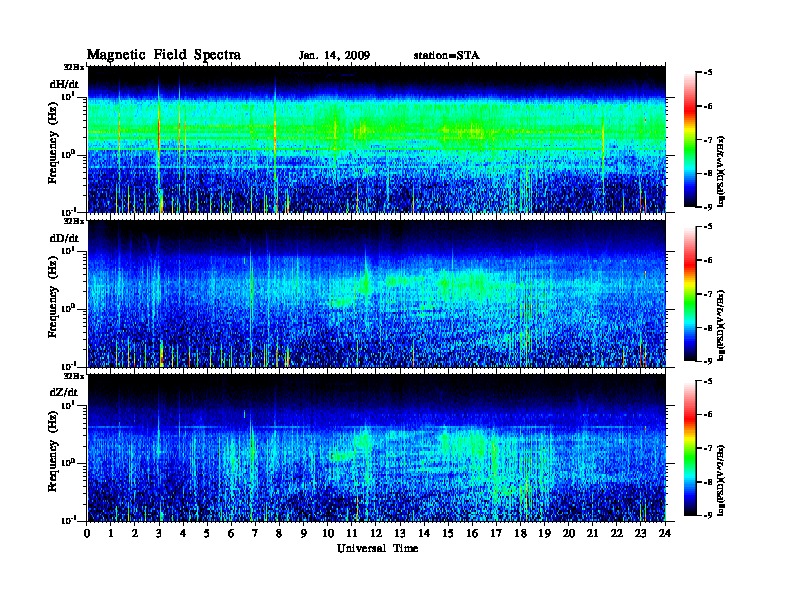Select the dH/dt panel label
The height and width of the screenshot is (612, 792).
point(64,84)
